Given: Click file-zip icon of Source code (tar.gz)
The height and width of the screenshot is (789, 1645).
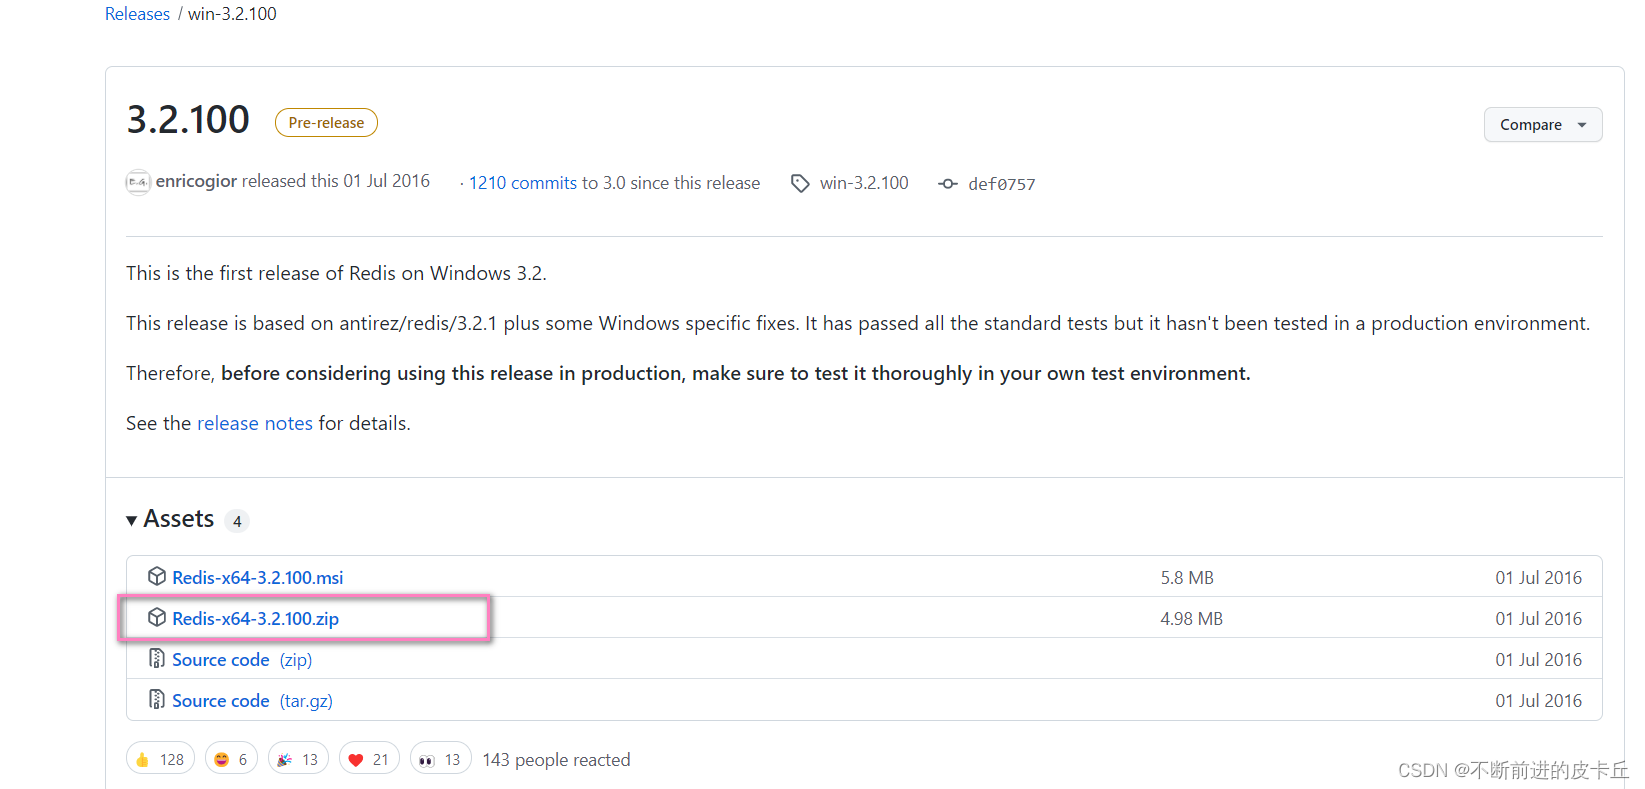Looking at the screenshot, I should [157, 699].
